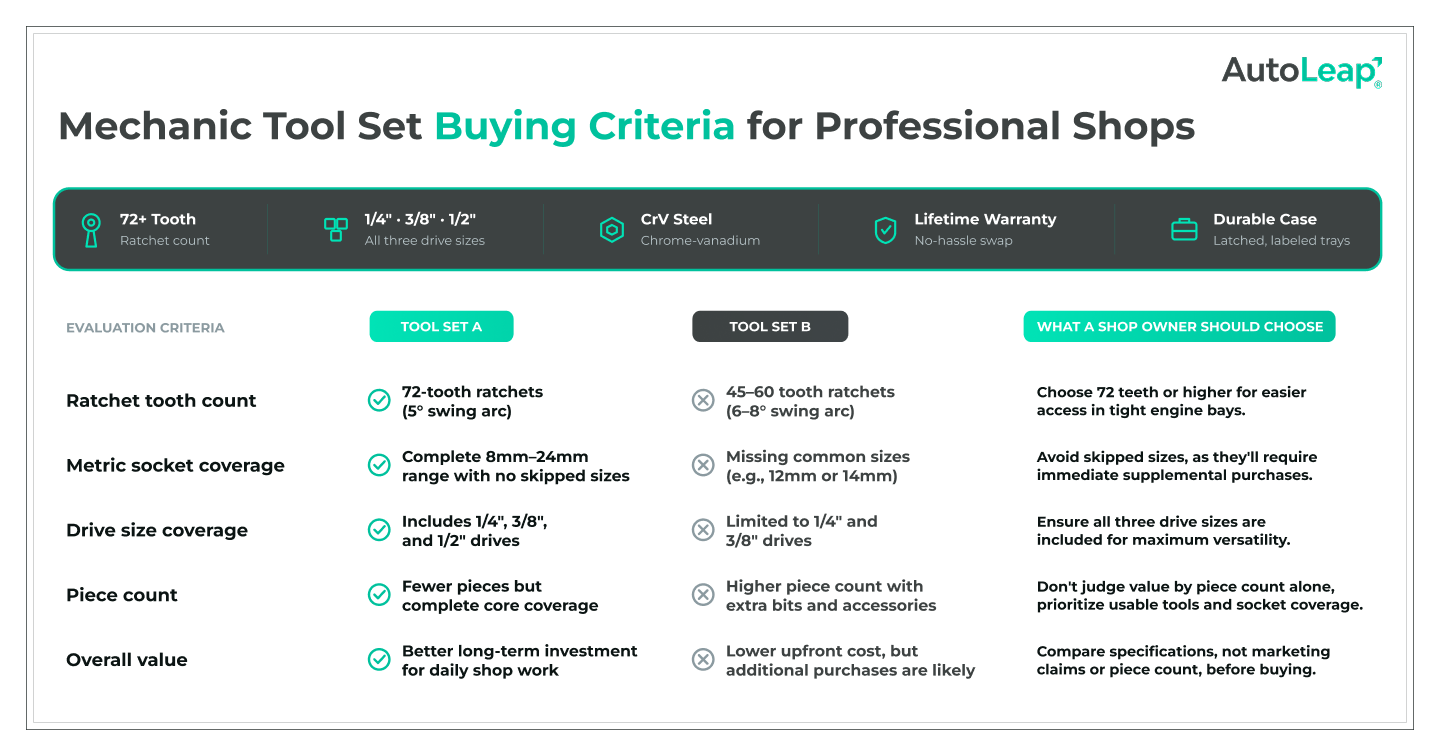The image size is (1440, 756).
Task: Click the Durable Case toolbox icon
Action: [1184, 230]
